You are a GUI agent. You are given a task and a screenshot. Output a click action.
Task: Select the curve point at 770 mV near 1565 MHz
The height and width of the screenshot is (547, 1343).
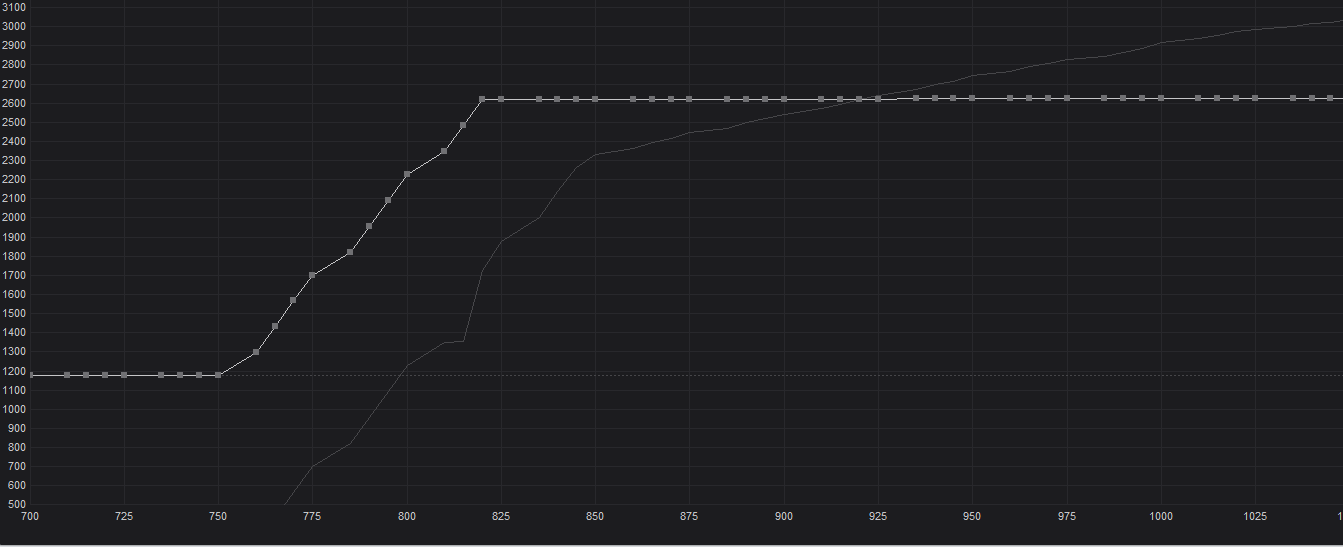(293, 300)
